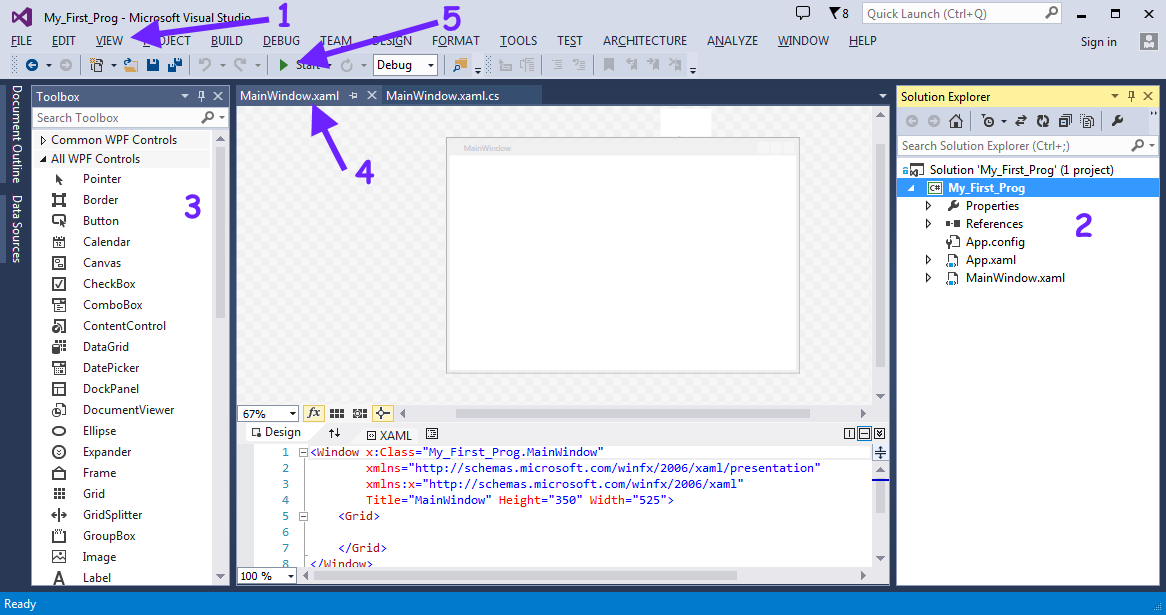Click Refresh in Solution Explorer toolbar
The image size is (1166, 615).
tap(1042, 121)
